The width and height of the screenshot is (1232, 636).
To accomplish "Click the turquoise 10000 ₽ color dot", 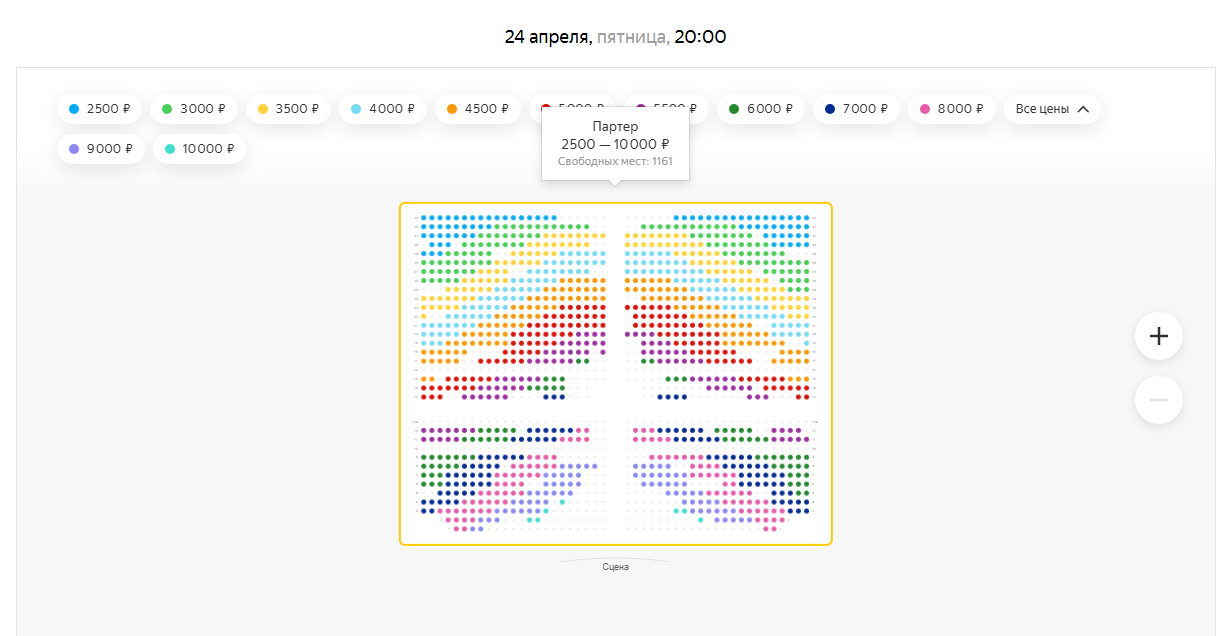I will (x=170, y=149).
